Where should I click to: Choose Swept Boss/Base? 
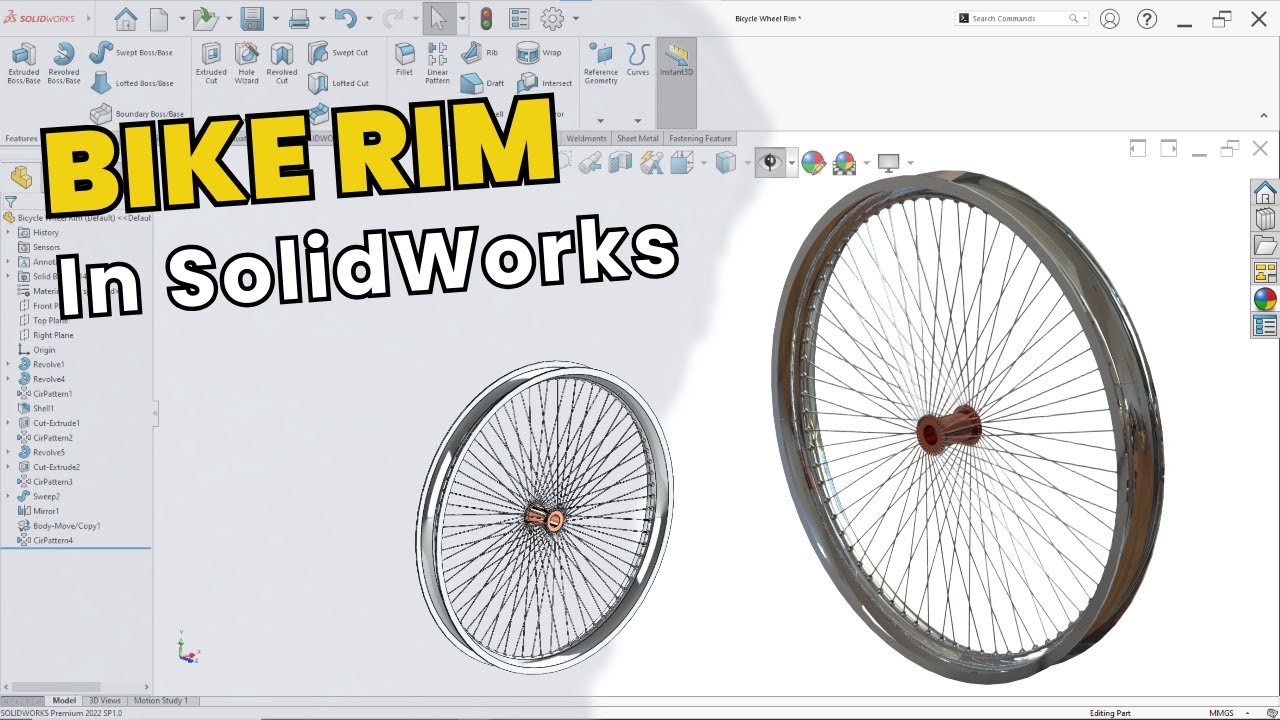tap(131, 52)
